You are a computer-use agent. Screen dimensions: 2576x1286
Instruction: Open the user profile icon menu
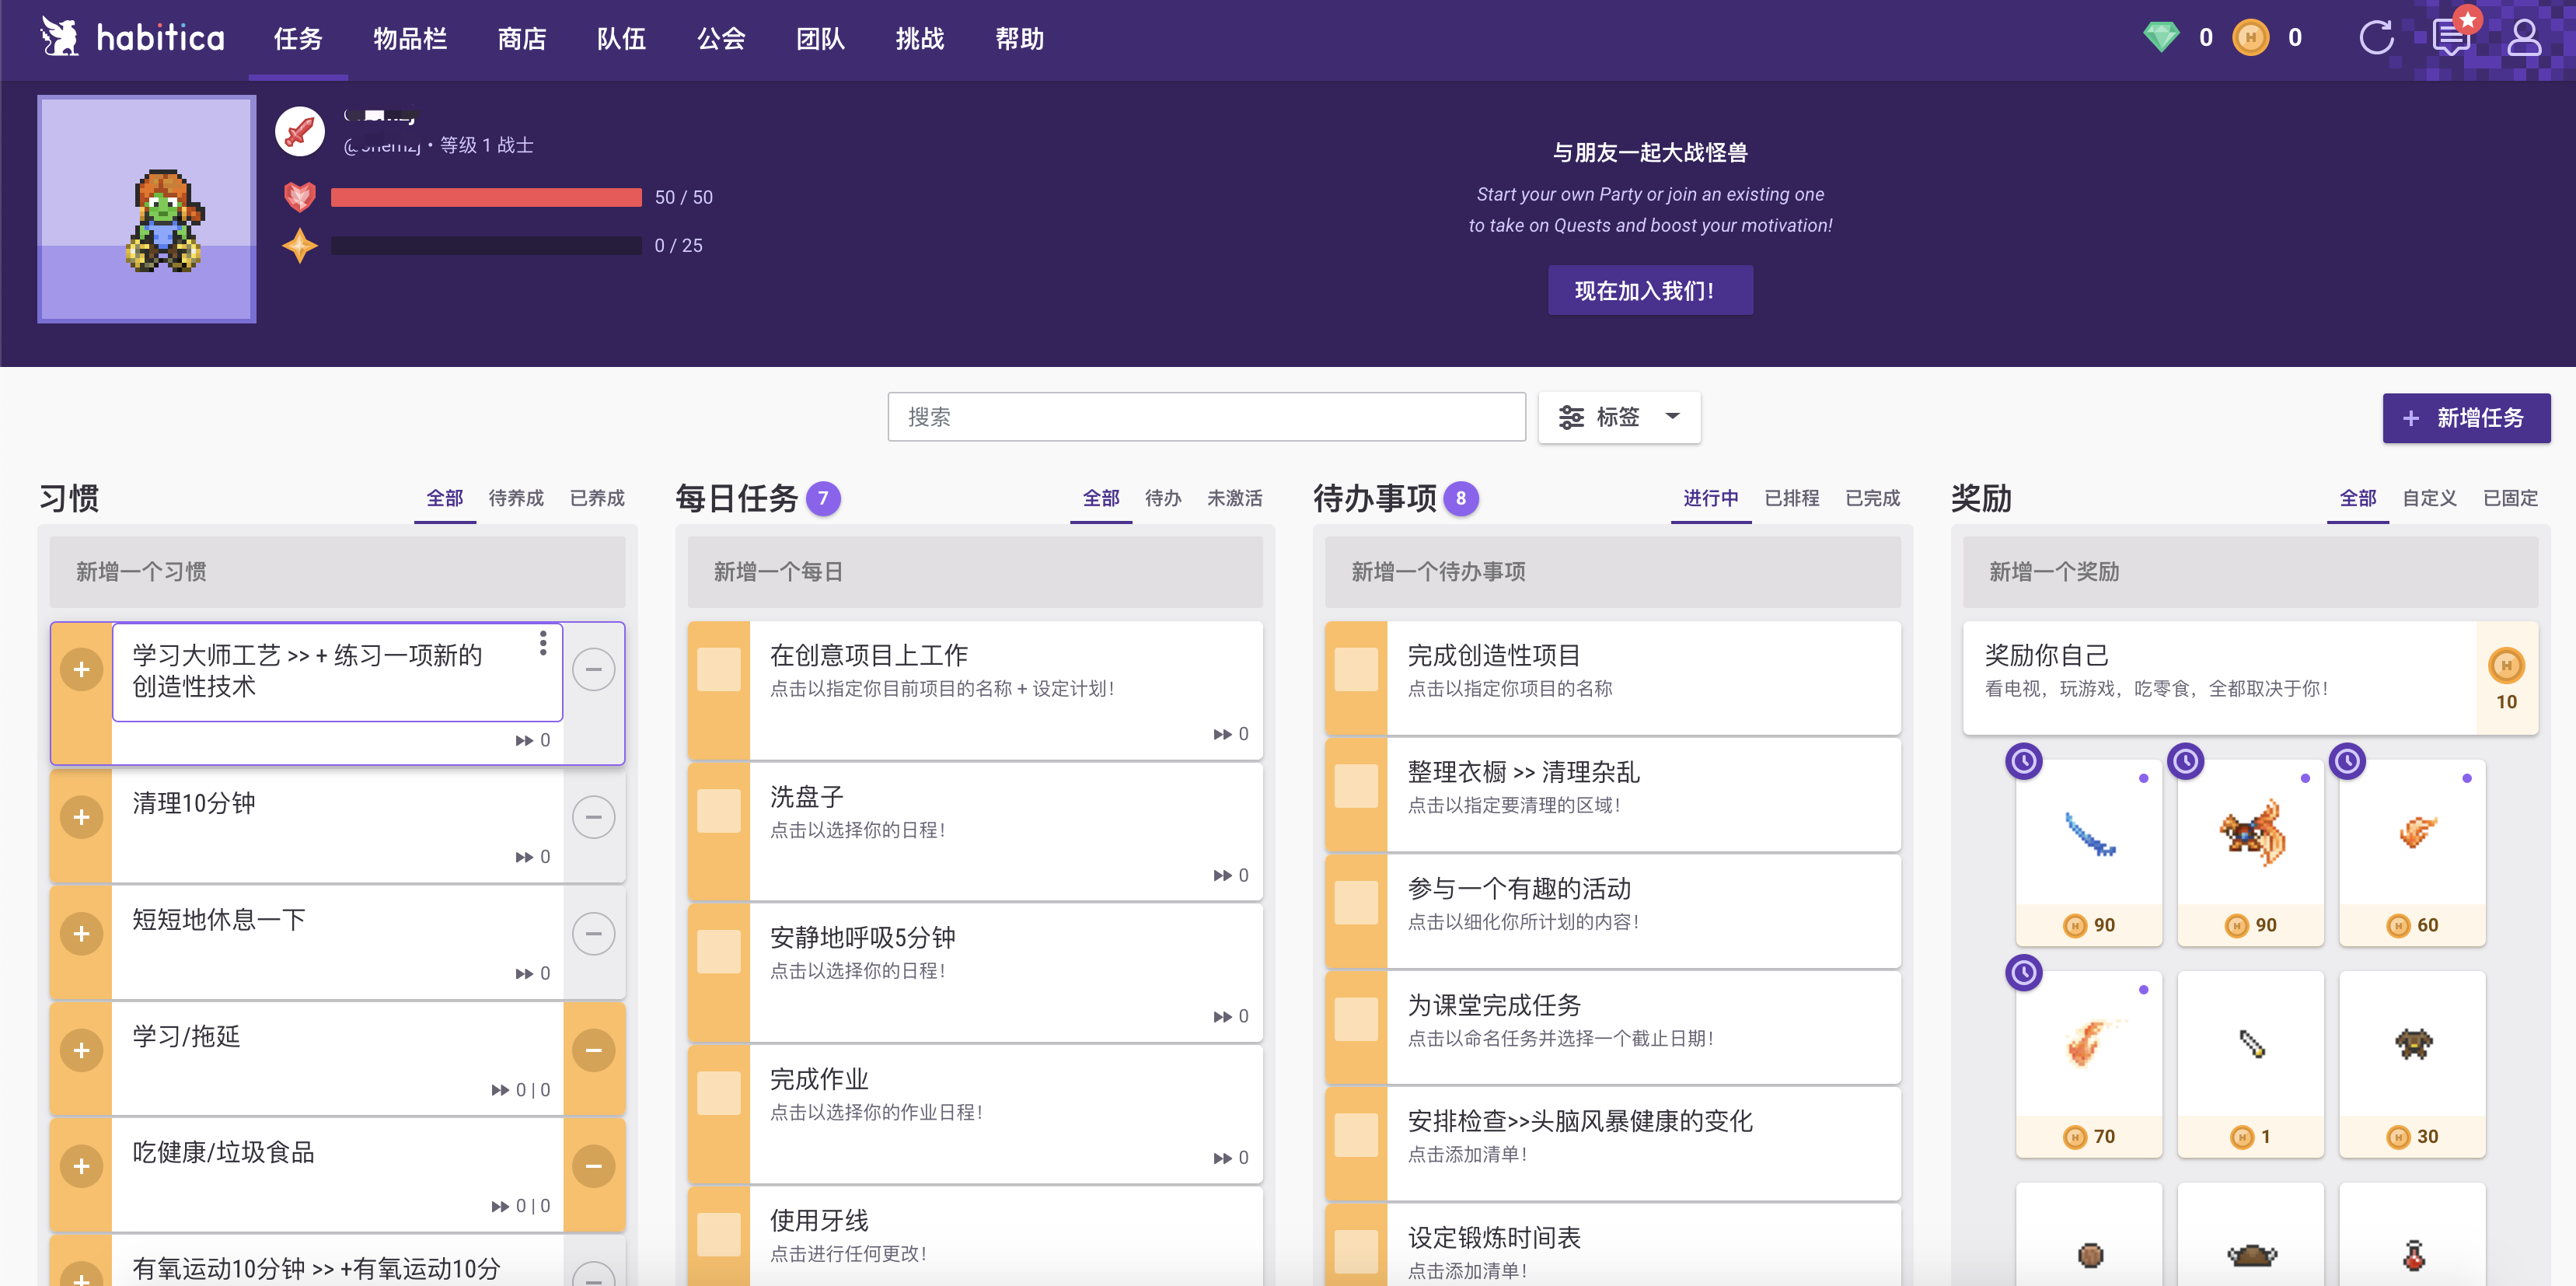click(x=2524, y=38)
